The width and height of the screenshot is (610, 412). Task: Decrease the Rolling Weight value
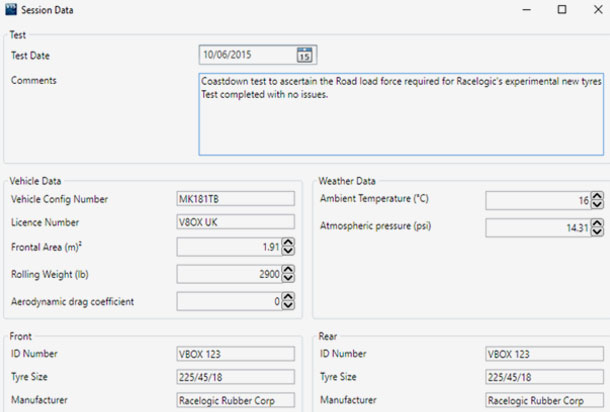click(288, 277)
